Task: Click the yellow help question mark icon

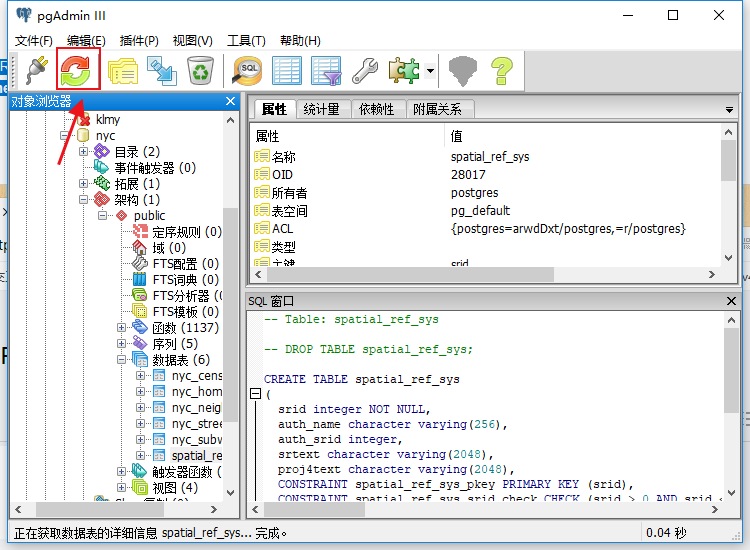Action: (502, 70)
